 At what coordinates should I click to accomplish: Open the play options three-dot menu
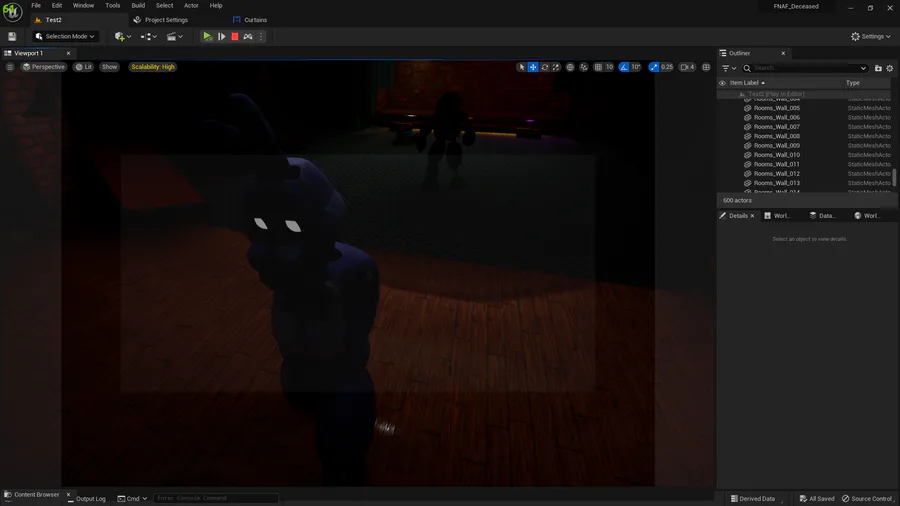click(x=261, y=36)
